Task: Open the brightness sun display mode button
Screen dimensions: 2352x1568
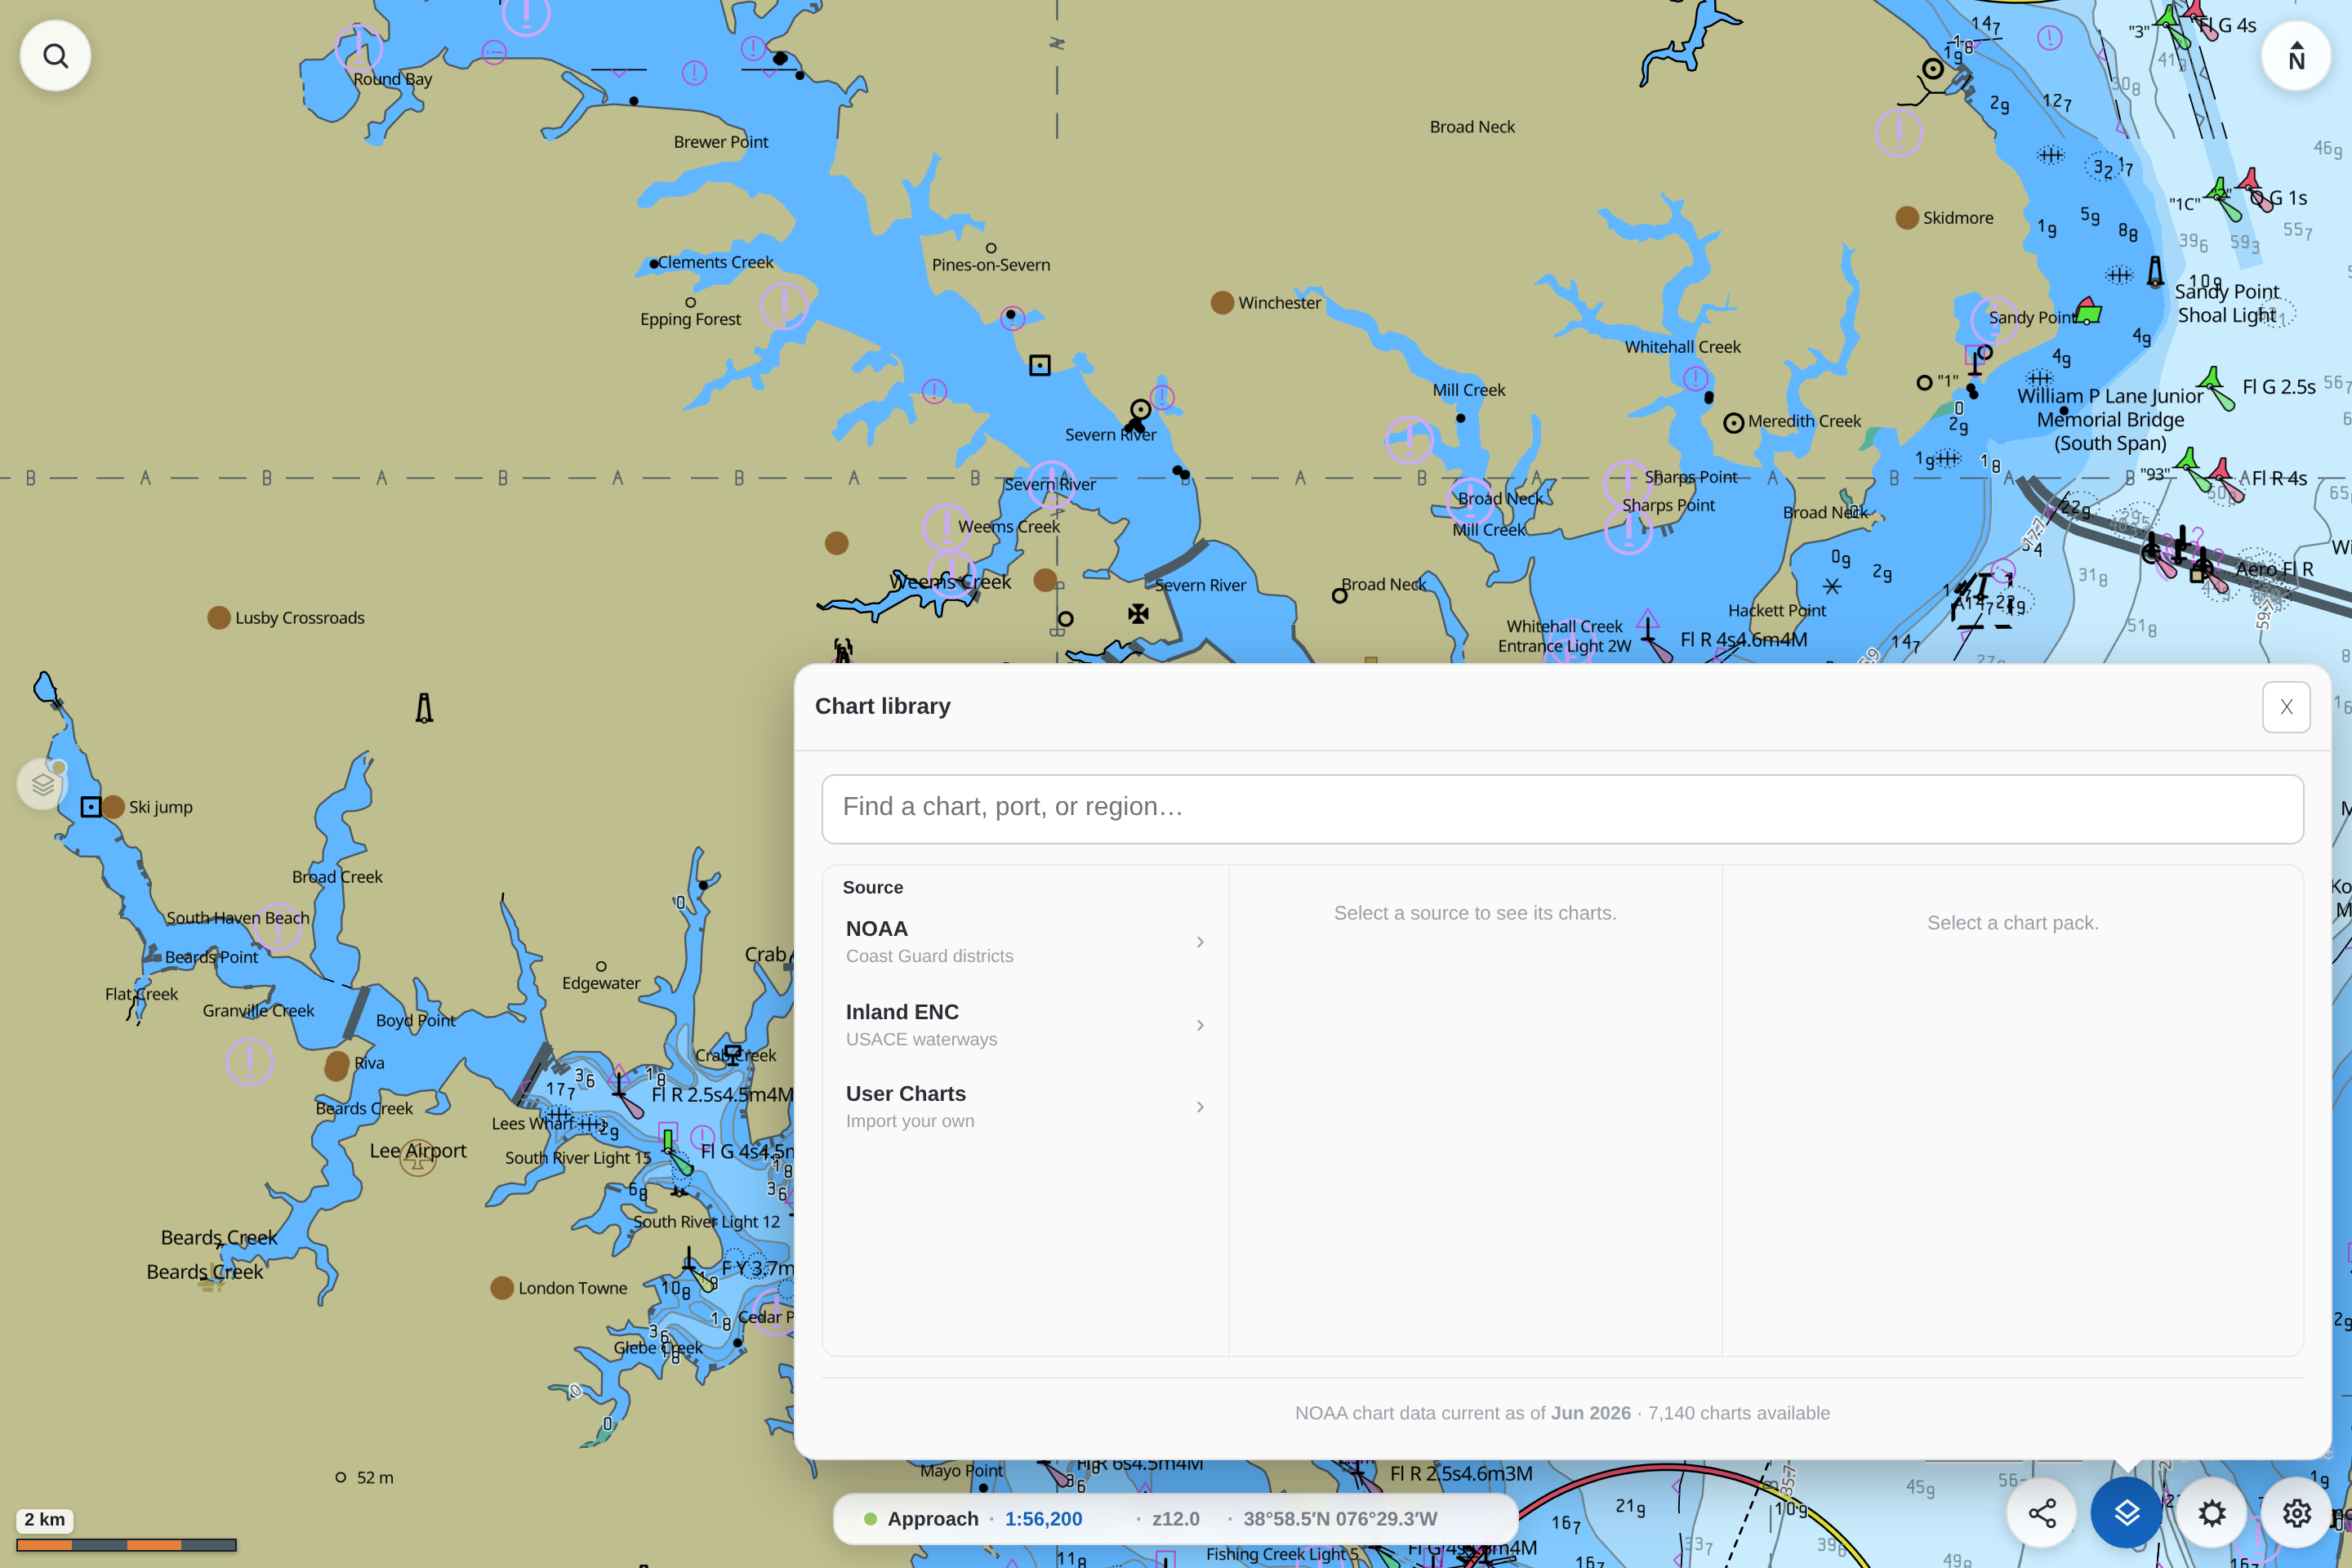Action: tap(2212, 1513)
